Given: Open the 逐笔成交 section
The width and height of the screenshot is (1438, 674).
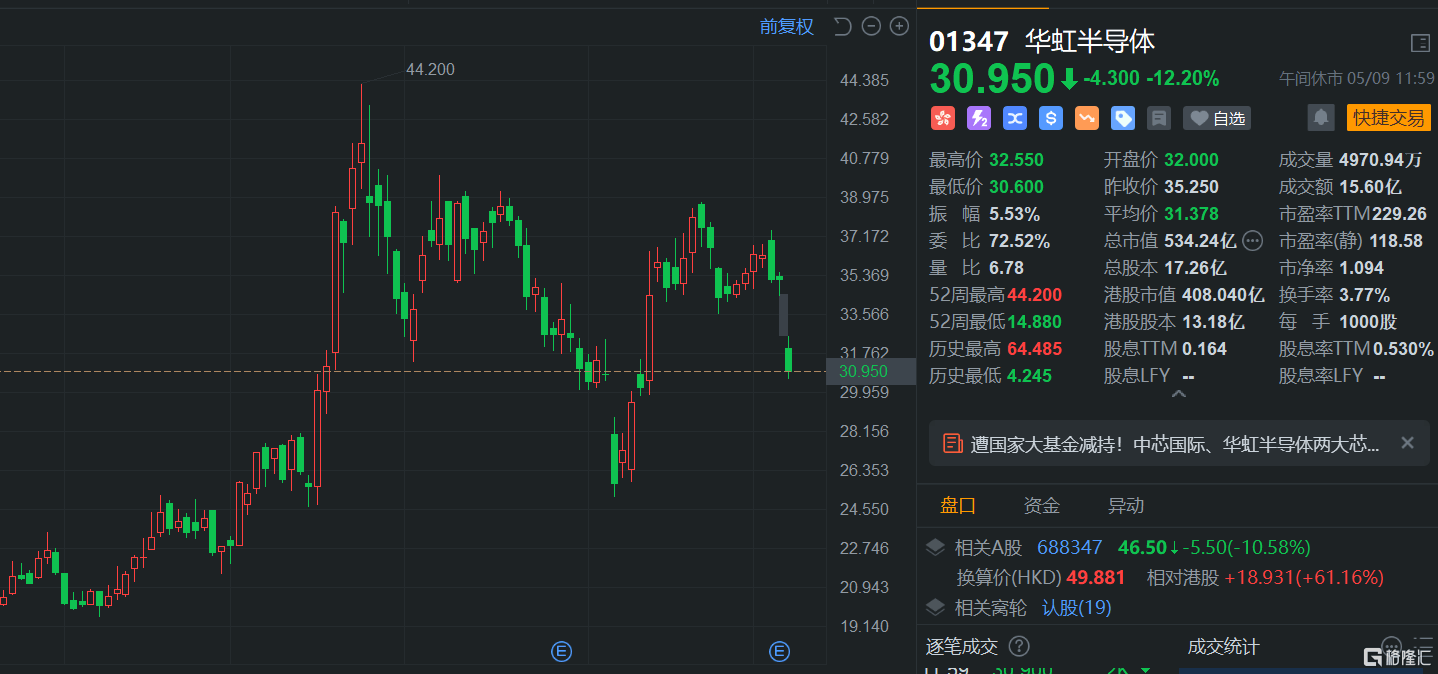Looking at the screenshot, I should point(962,647).
